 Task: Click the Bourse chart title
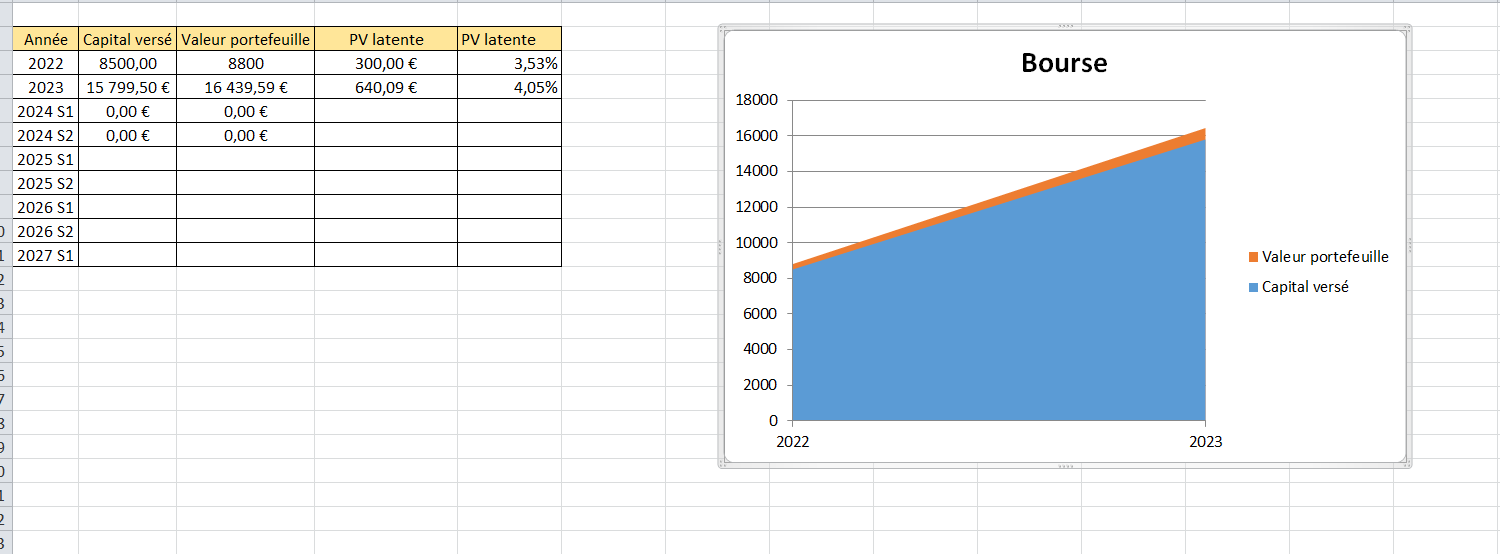pyautogui.click(x=1064, y=63)
